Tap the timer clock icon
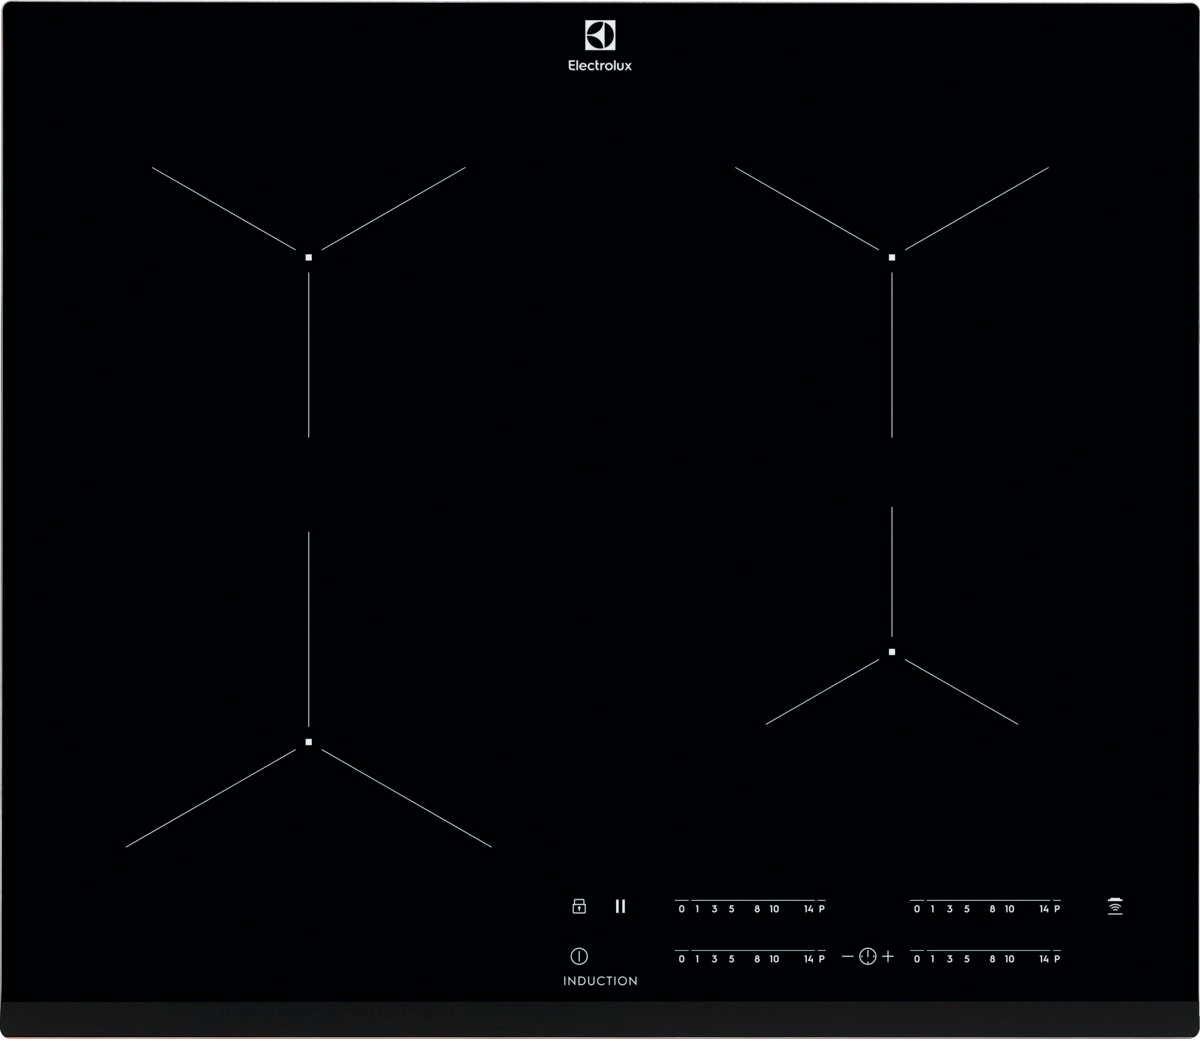 [x=867, y=957]
